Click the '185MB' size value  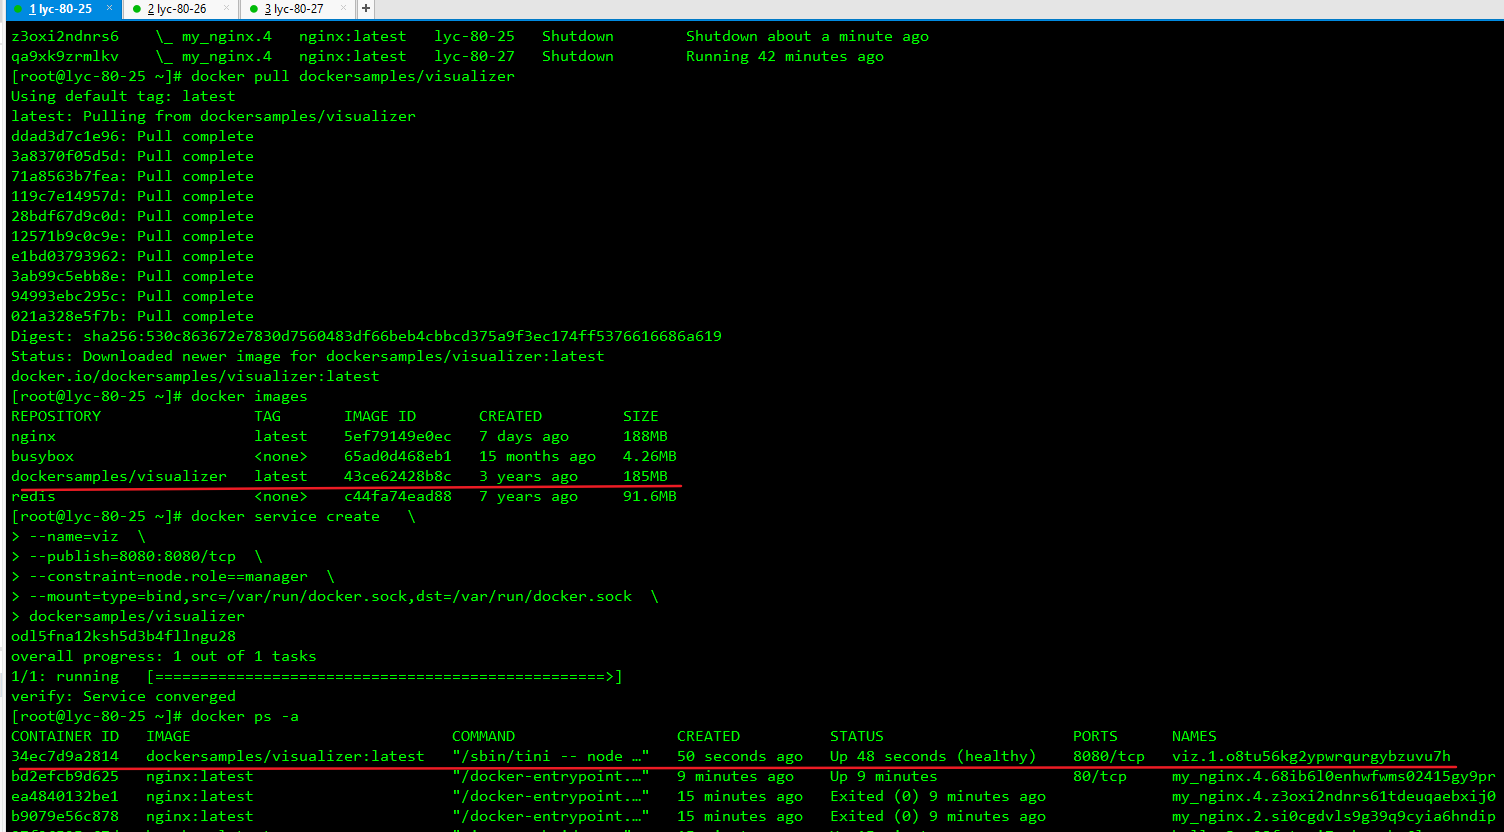[x=645, y=476]
